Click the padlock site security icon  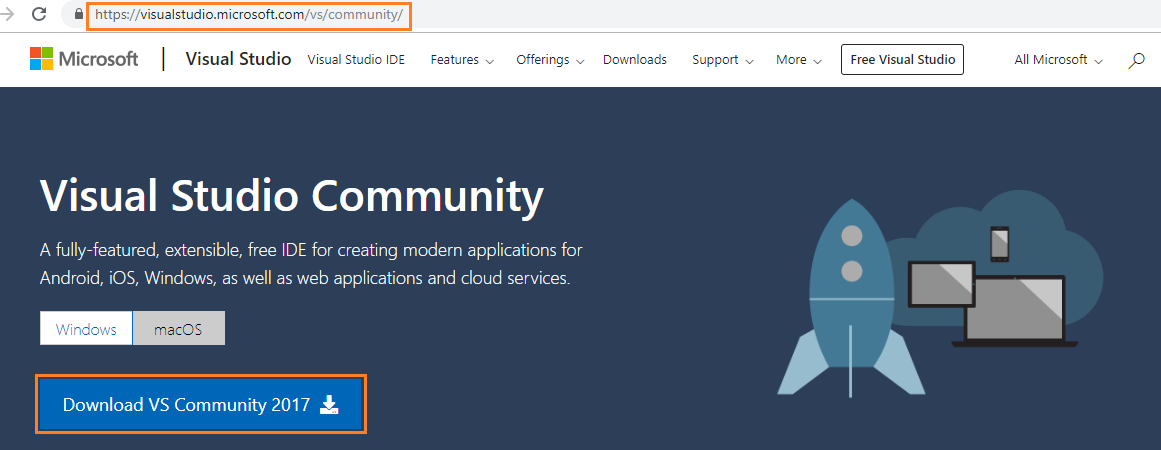pos(78,14)
